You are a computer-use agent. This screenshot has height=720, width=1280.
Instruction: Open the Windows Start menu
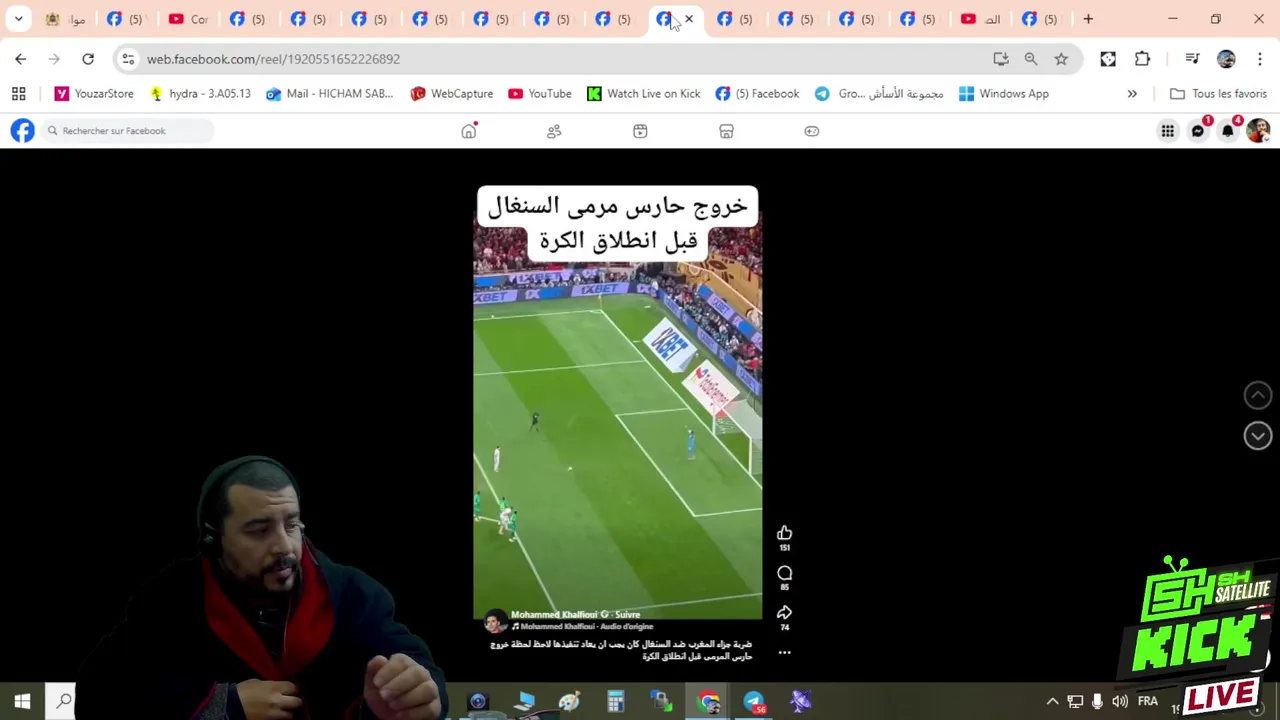22,701
